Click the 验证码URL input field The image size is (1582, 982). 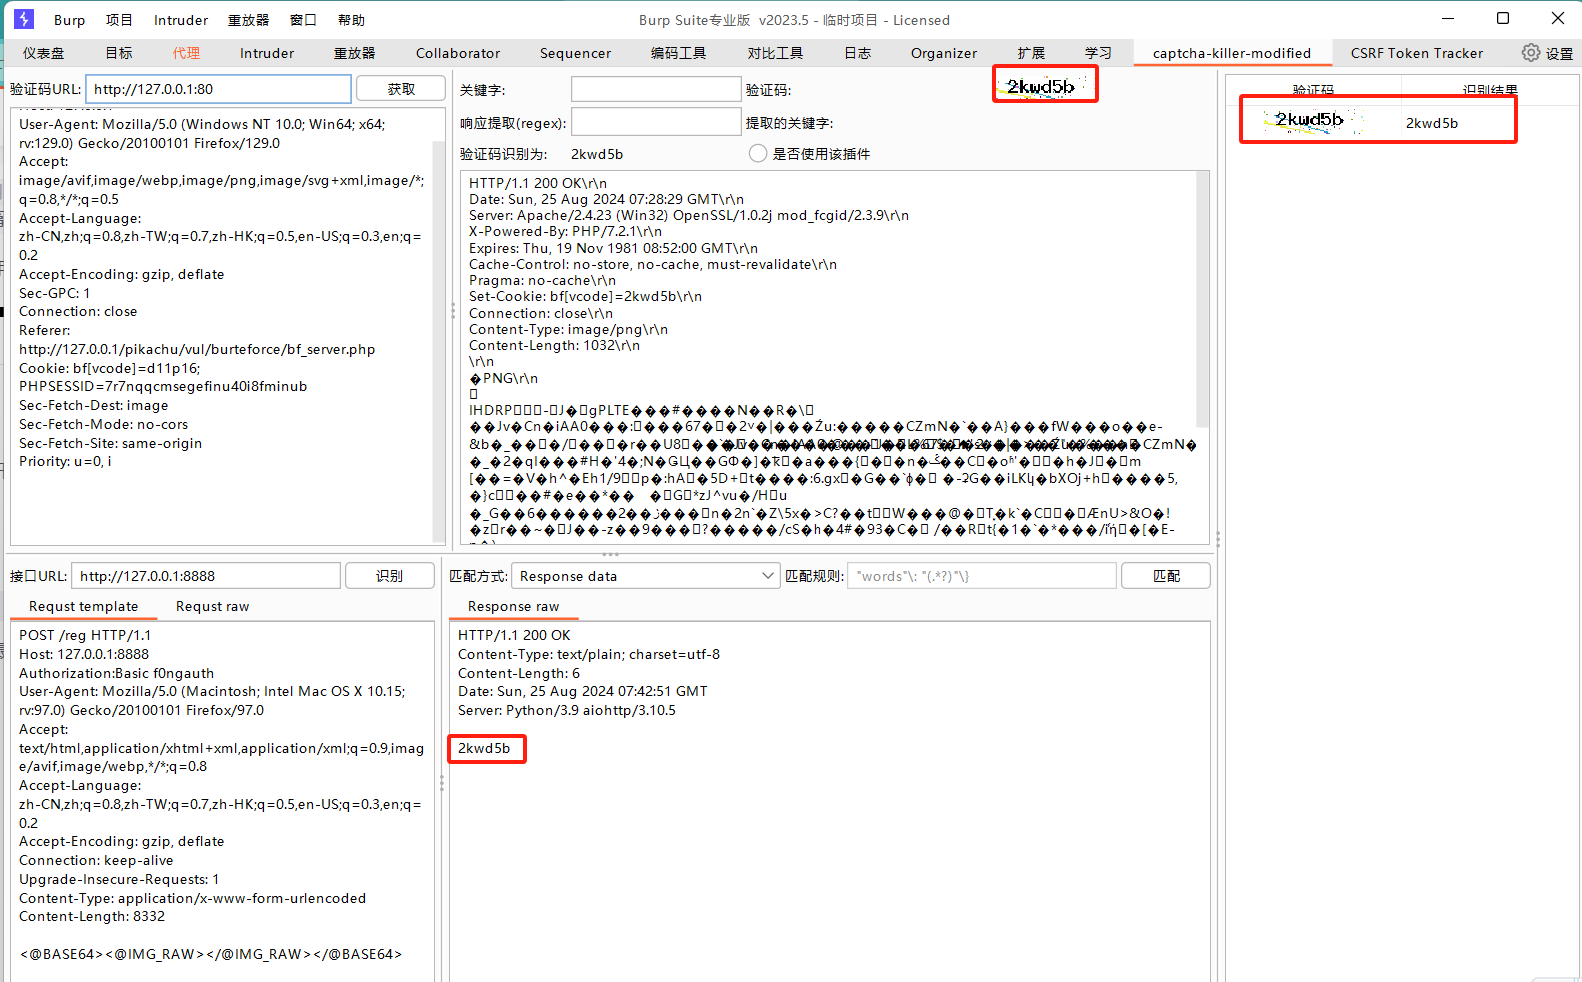[218, 89]
